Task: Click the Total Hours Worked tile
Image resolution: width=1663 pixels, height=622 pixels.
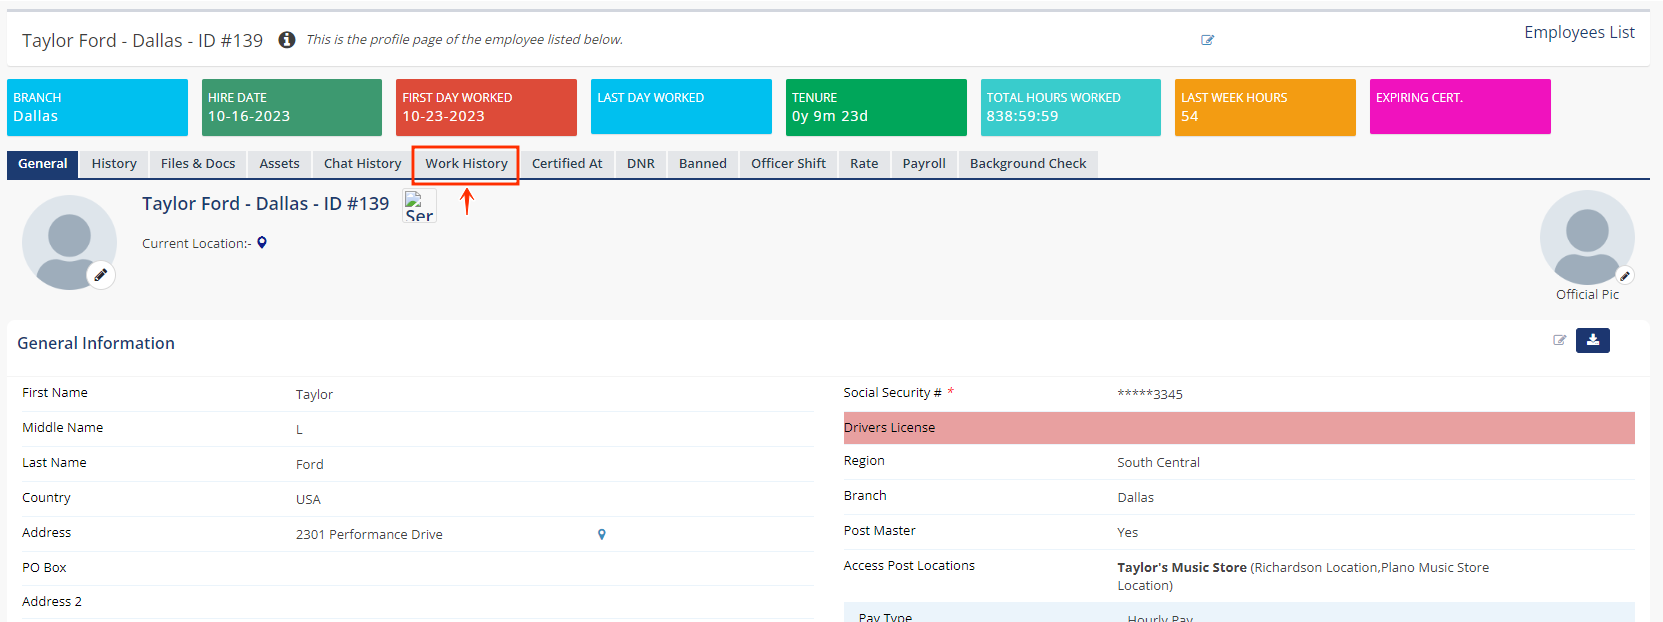Action: click(1071, 107)
